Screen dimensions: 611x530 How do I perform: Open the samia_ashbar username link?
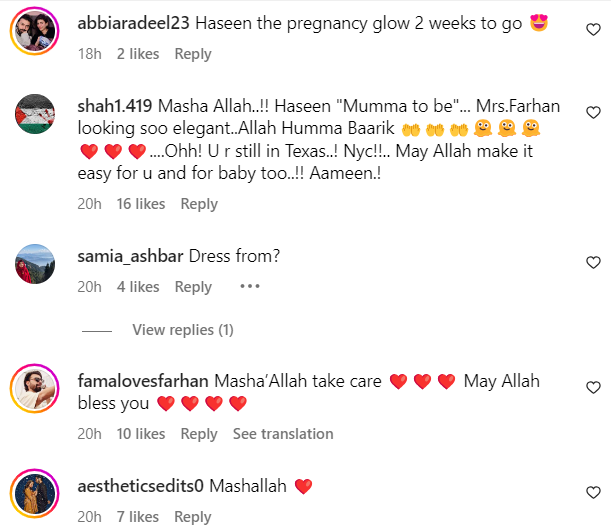click(x=130, y=256)
